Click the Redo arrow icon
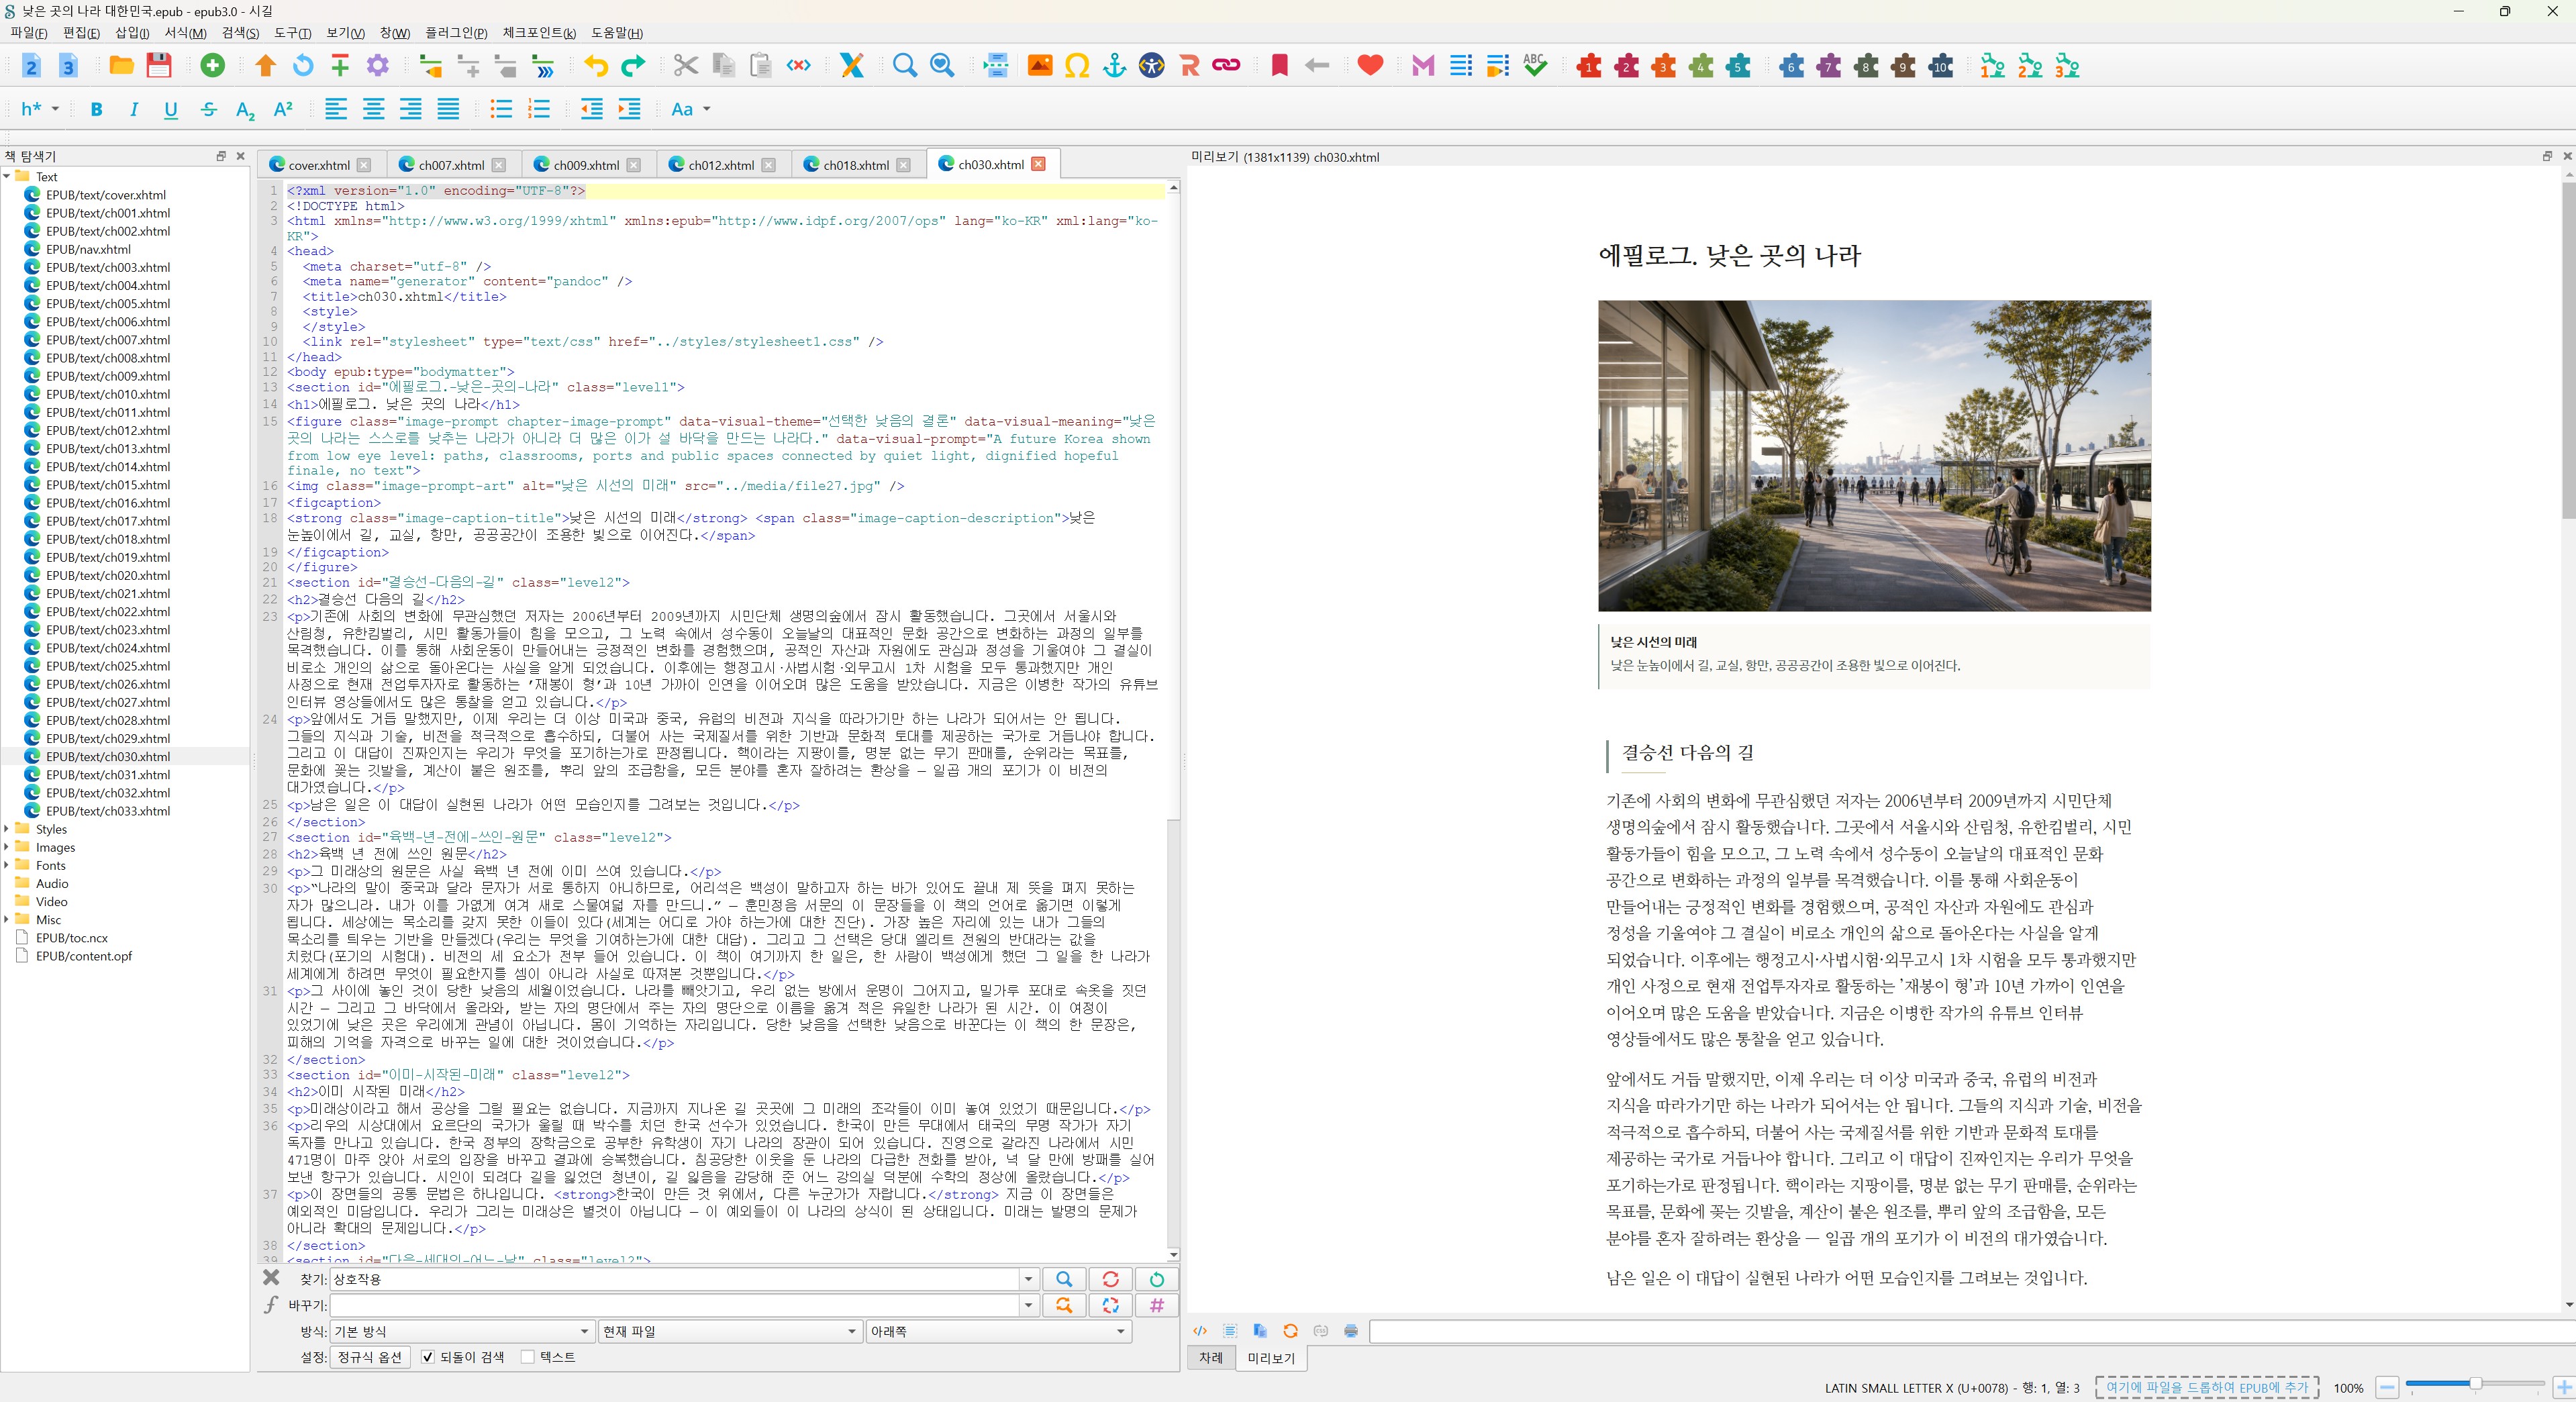2576x1402 pixels. [633, 66]
